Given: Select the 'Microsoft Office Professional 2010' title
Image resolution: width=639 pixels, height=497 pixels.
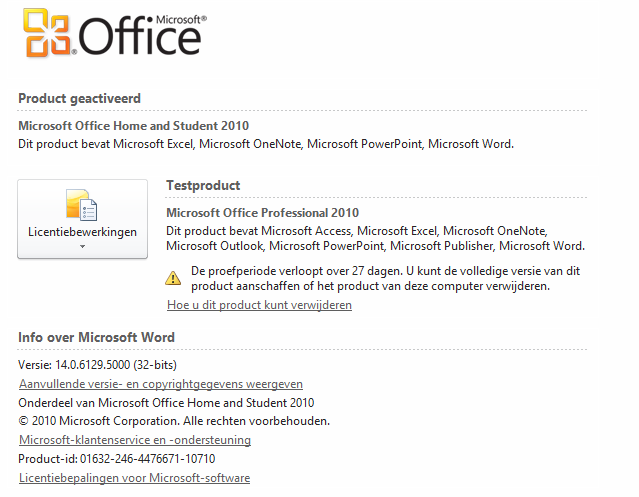Looking at the screenshot, I should coord(262,212).
